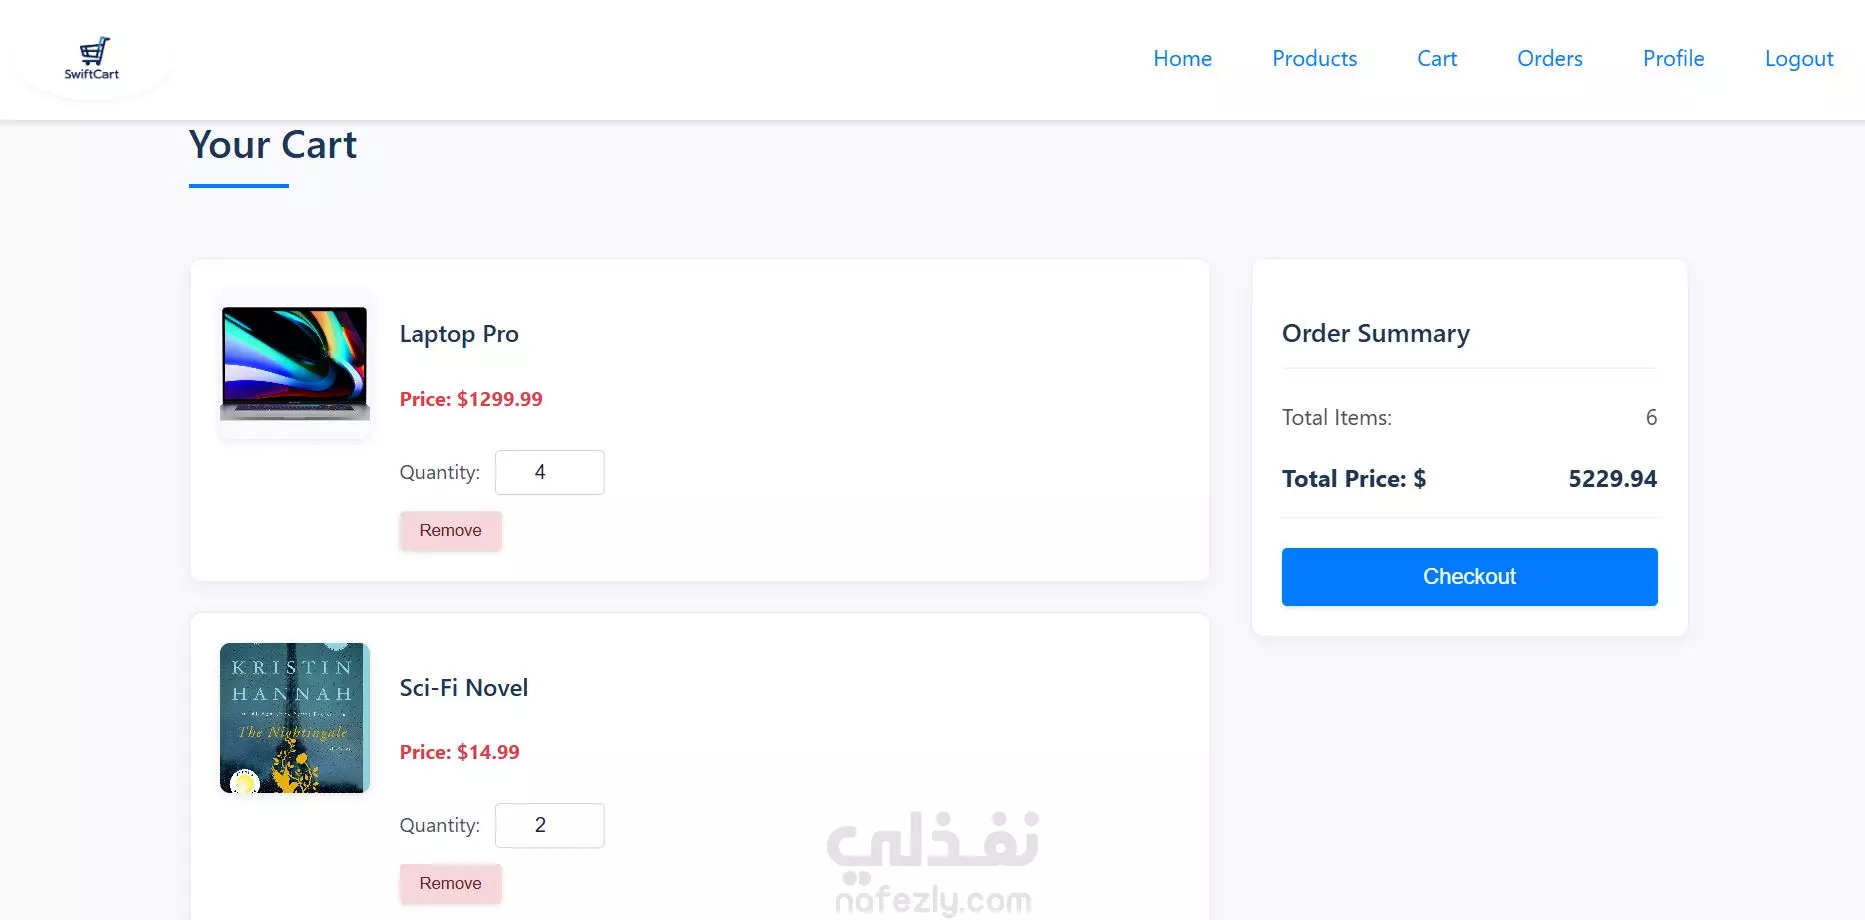Click the Sci-Fi Novel book cover
This screenshot has height=920, width=1865.
[x=295, y=718]
